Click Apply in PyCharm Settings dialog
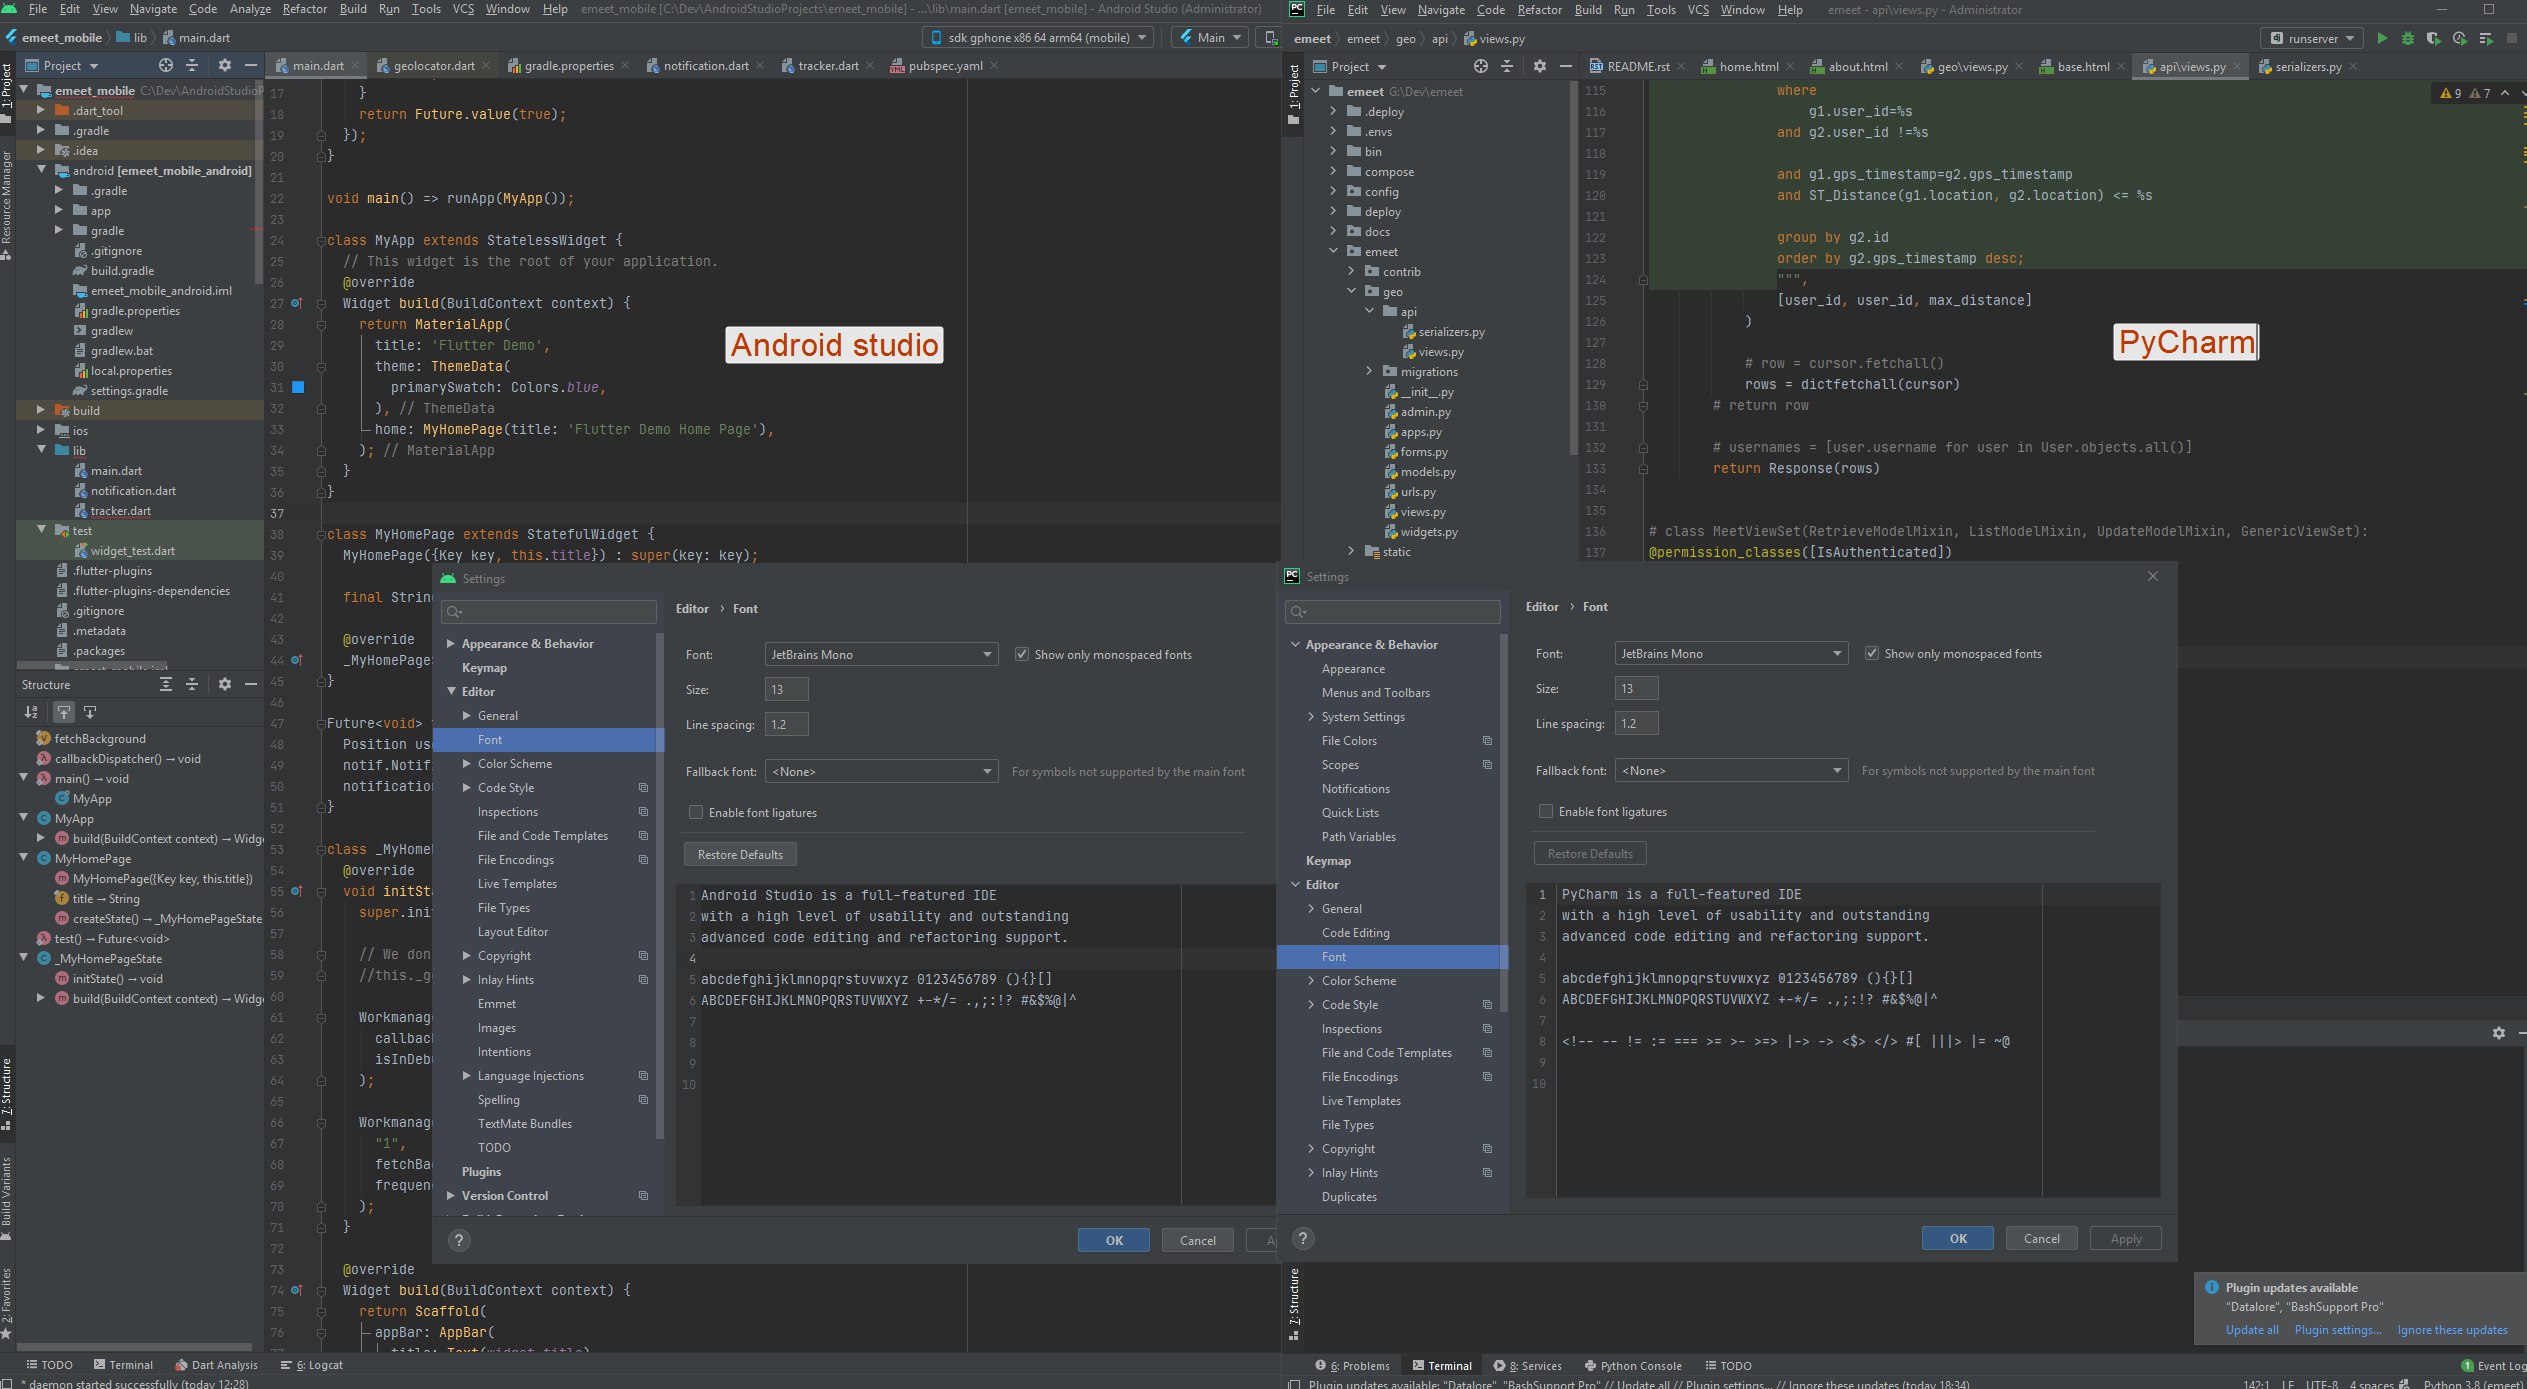 tap(2126, 1238)
